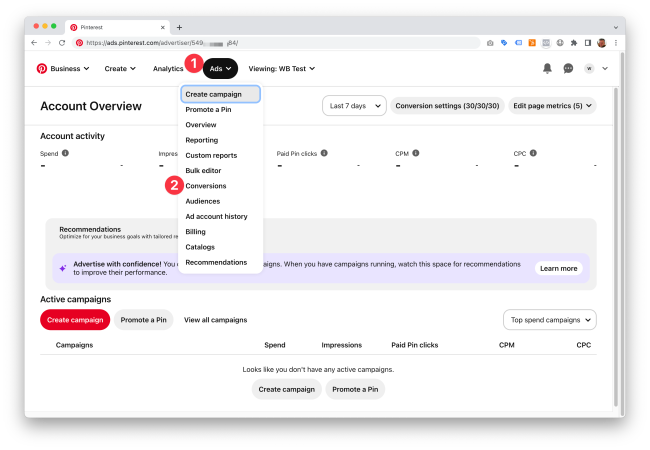Select Audiences from the Ads menu
Viewport: 650px width, 450px height.
tap(203, 201)
